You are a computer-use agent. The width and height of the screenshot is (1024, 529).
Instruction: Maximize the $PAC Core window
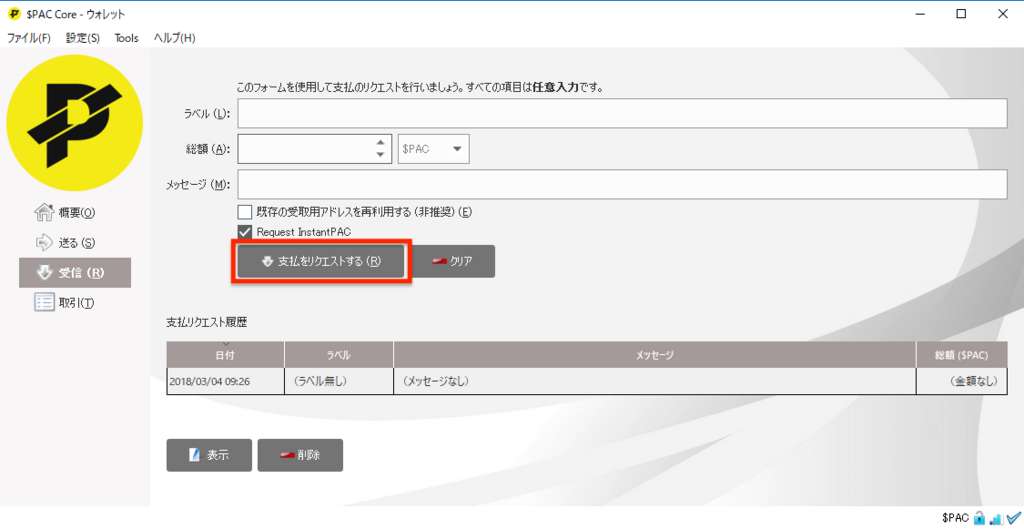(x=961, y=14)
